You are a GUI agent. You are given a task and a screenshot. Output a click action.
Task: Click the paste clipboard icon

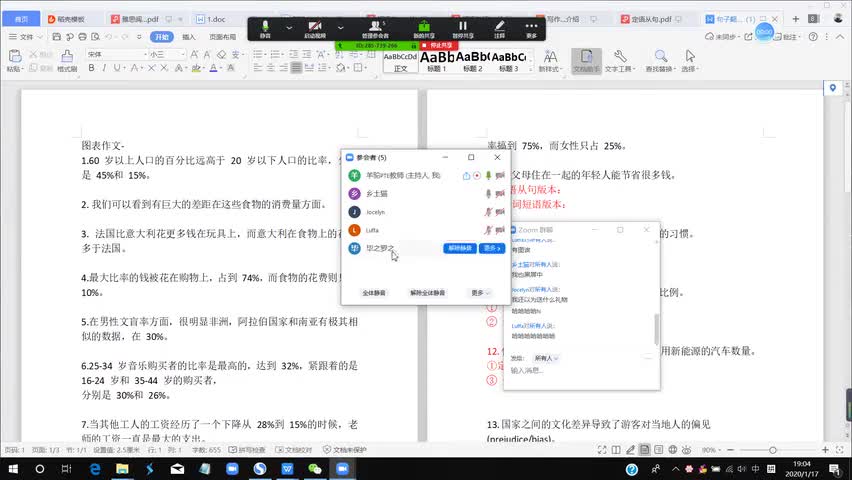click(15, 56)
